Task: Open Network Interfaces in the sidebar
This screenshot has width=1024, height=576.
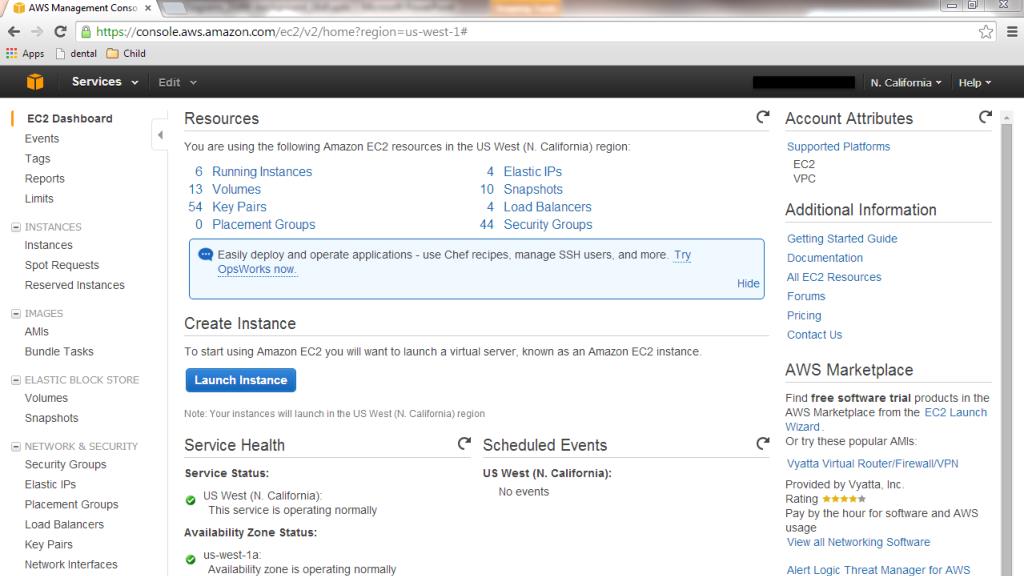Action: (x=71, y=564)
